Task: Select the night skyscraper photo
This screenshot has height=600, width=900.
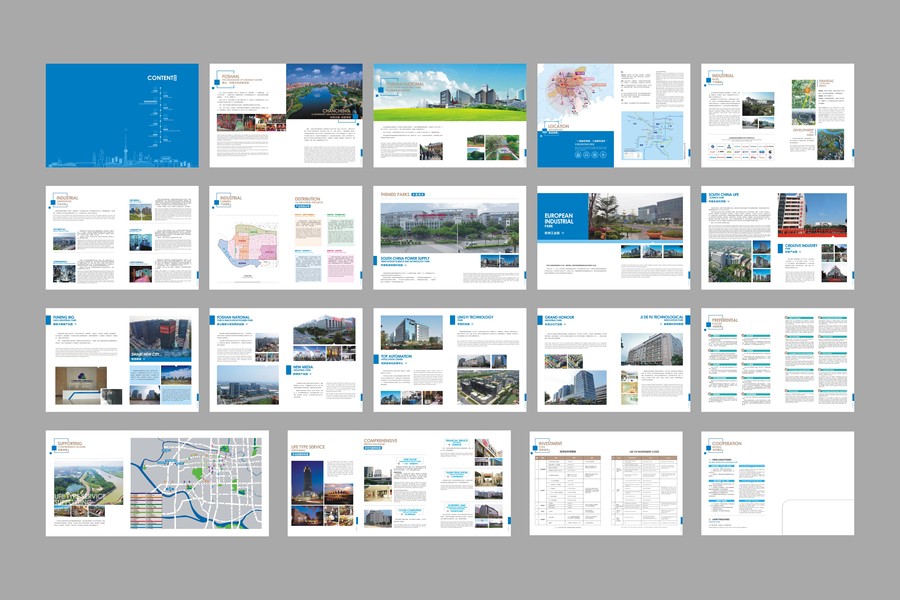Action: [307, 481]
